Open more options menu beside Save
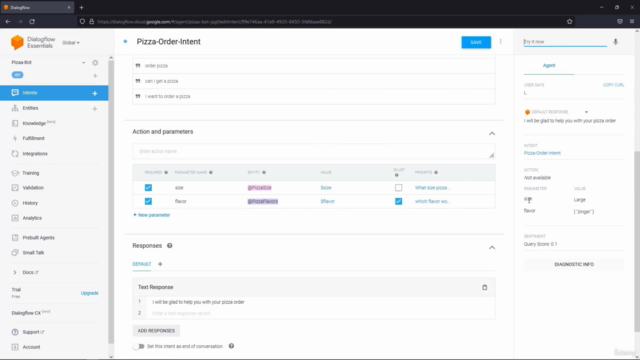 pos(500,42)
